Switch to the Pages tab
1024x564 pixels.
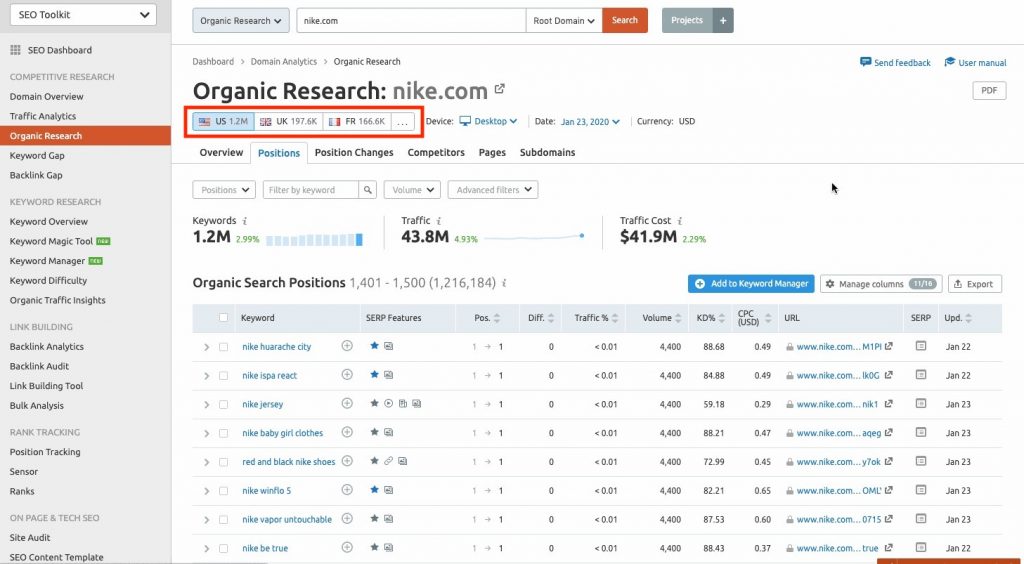(x=492, y=152)
